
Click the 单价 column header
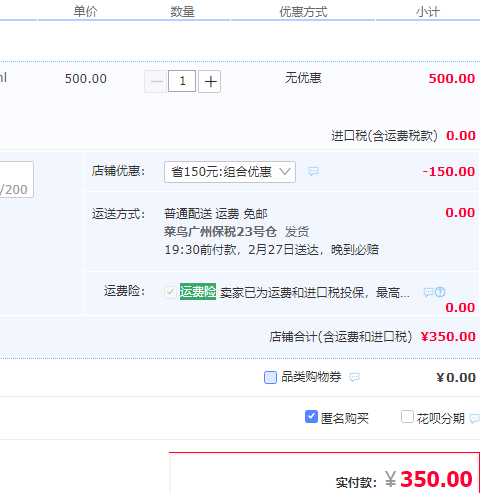pyautogui.click(x=85, y=12)
